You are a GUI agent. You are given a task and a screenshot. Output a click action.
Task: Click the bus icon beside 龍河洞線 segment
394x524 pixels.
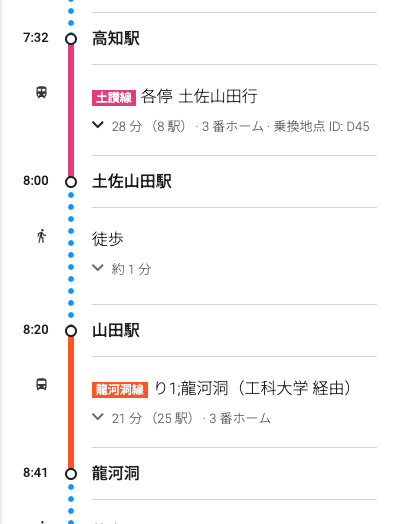[41, 384]
